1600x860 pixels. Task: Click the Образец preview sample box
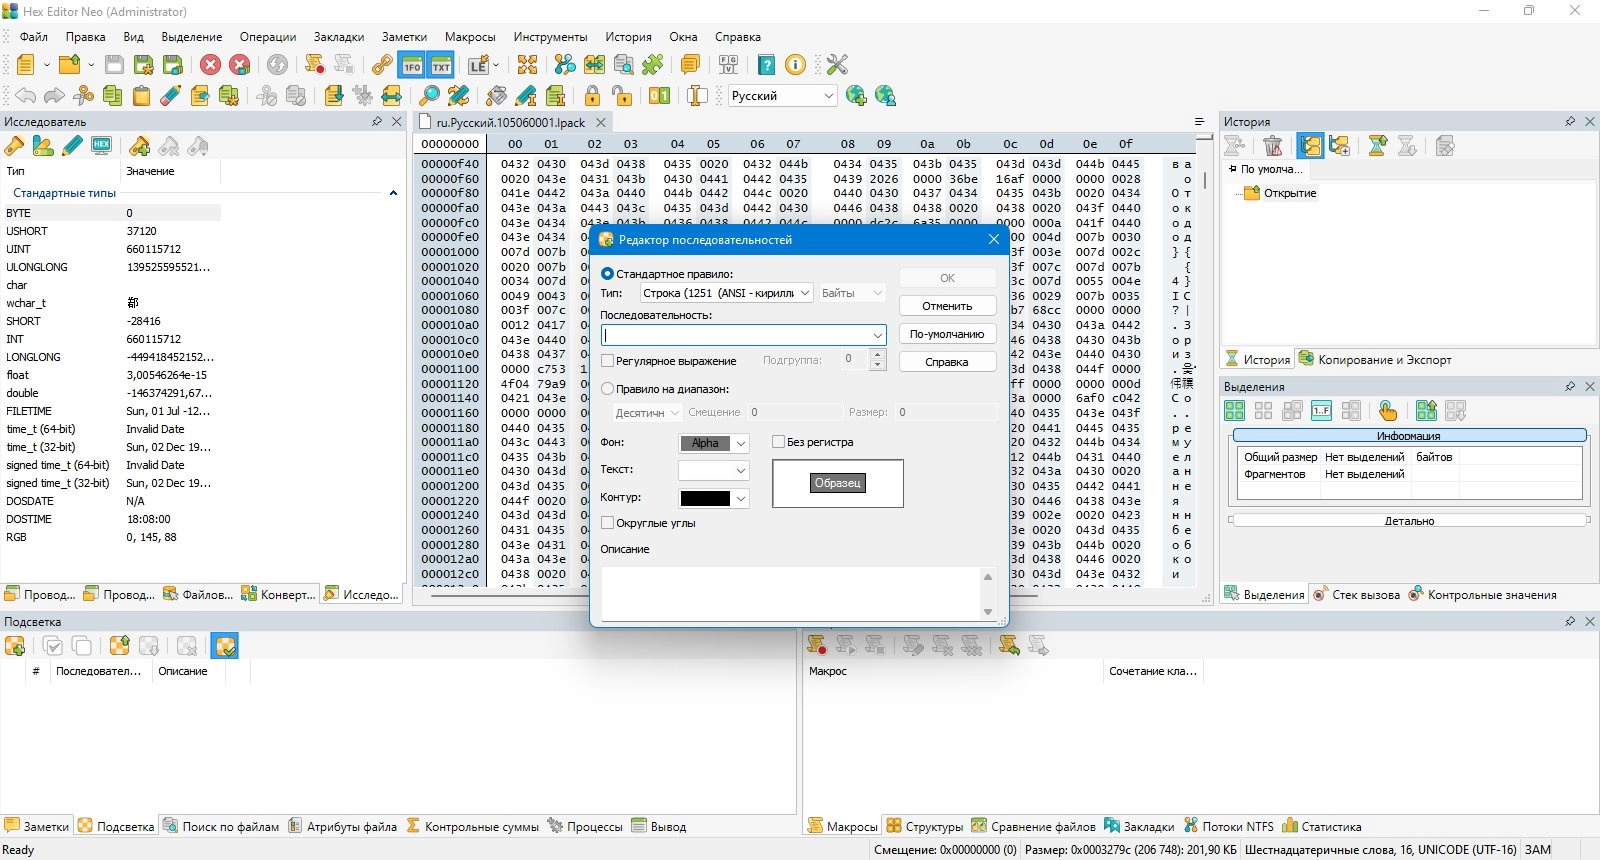pyautogui.click(x=838, y=483)
